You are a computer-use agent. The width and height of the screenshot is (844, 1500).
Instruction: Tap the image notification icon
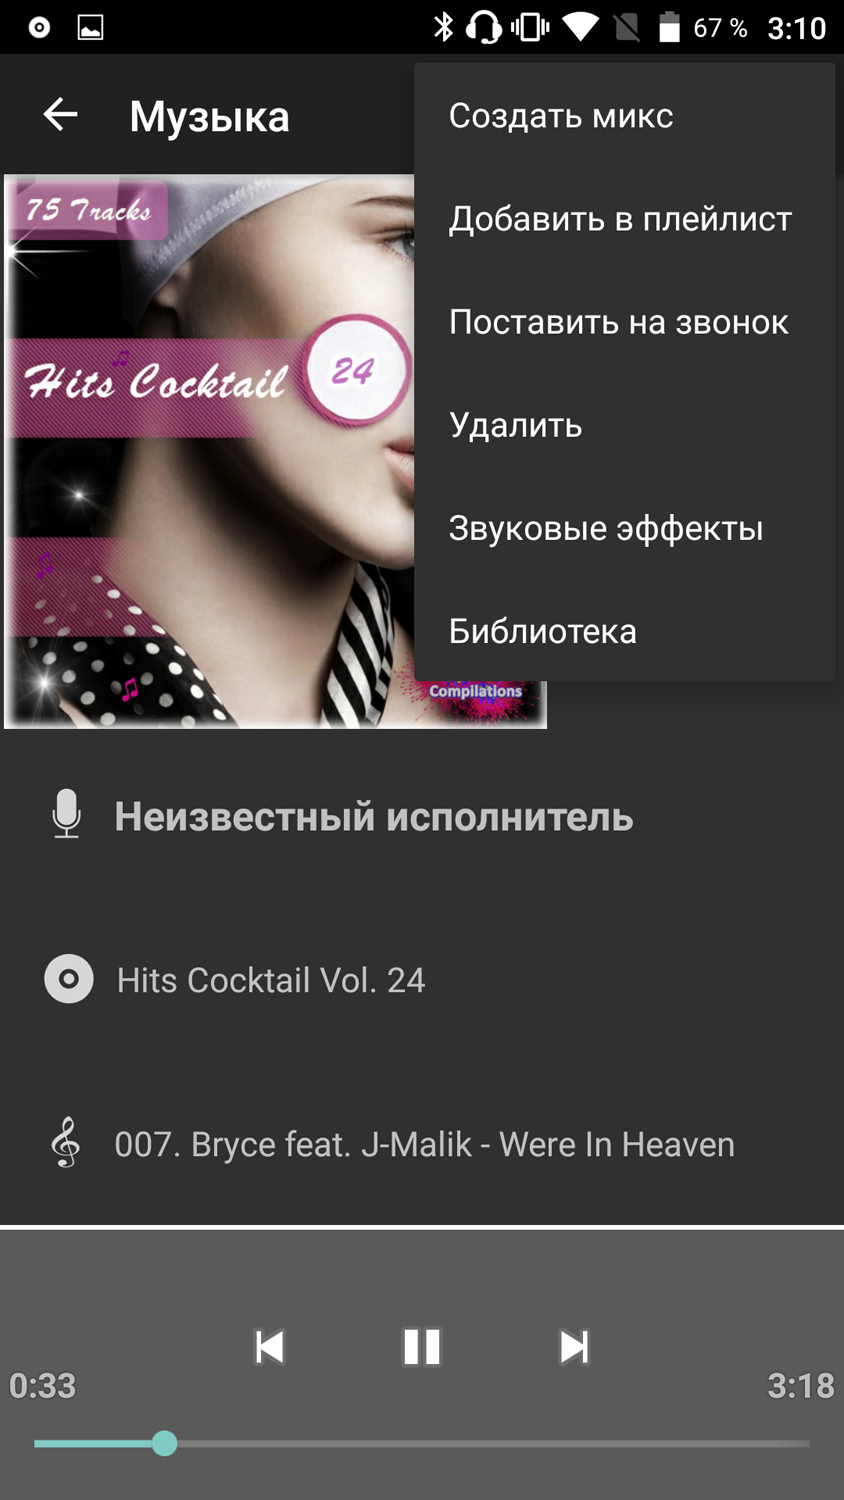[x=90, y=27]
